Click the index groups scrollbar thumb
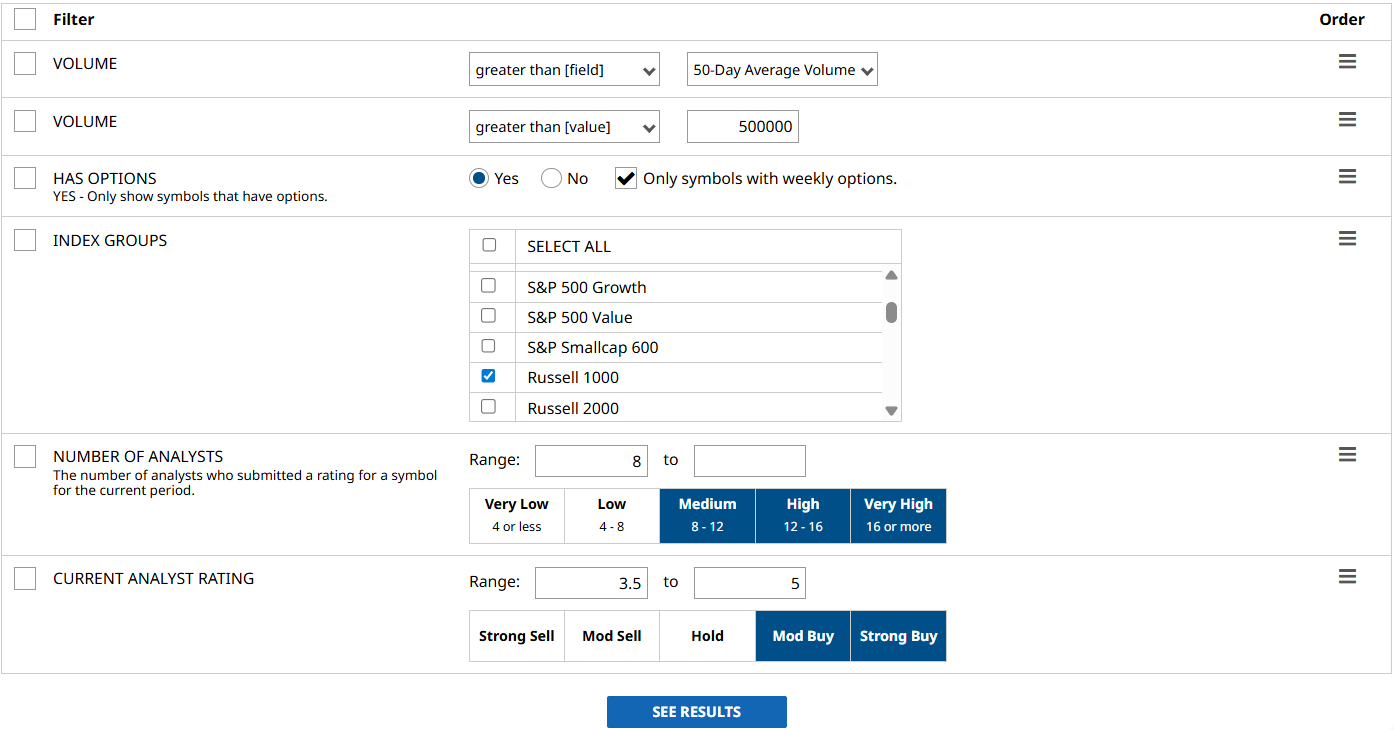The image size is (1394, 730). (x=891, y=313)
